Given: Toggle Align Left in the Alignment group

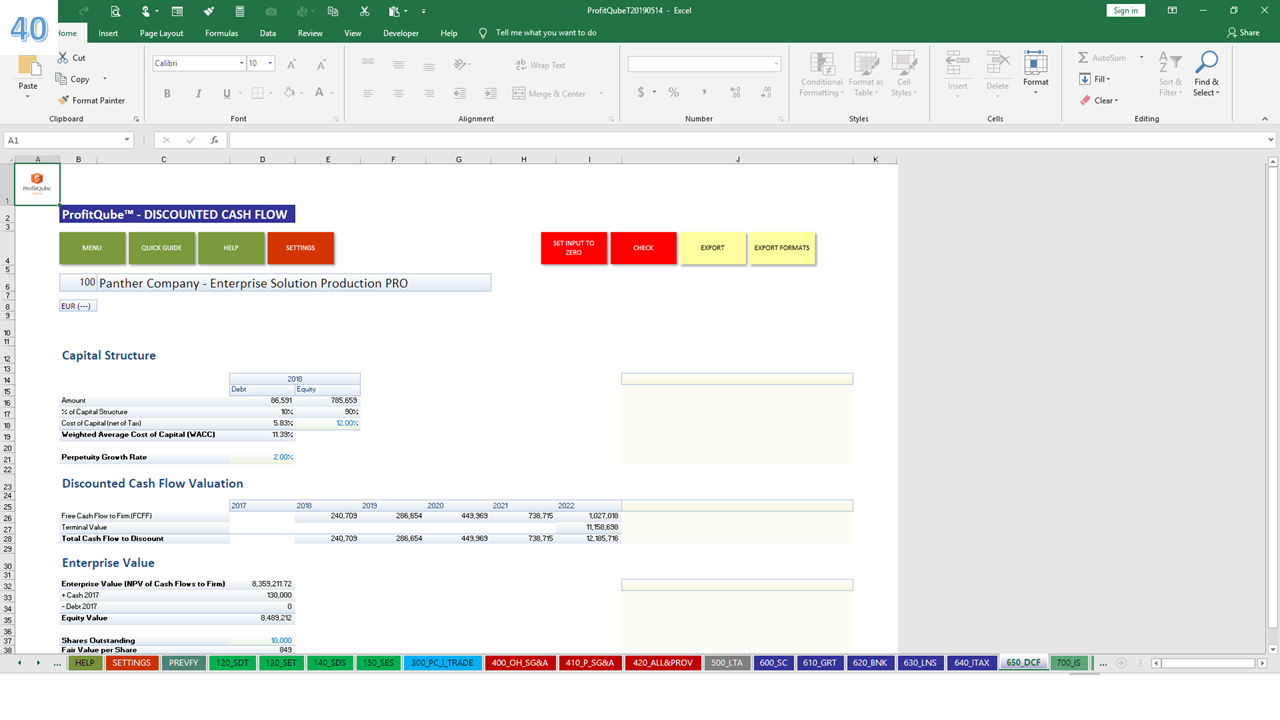Looking at the screenshot, I should point(368,93).
